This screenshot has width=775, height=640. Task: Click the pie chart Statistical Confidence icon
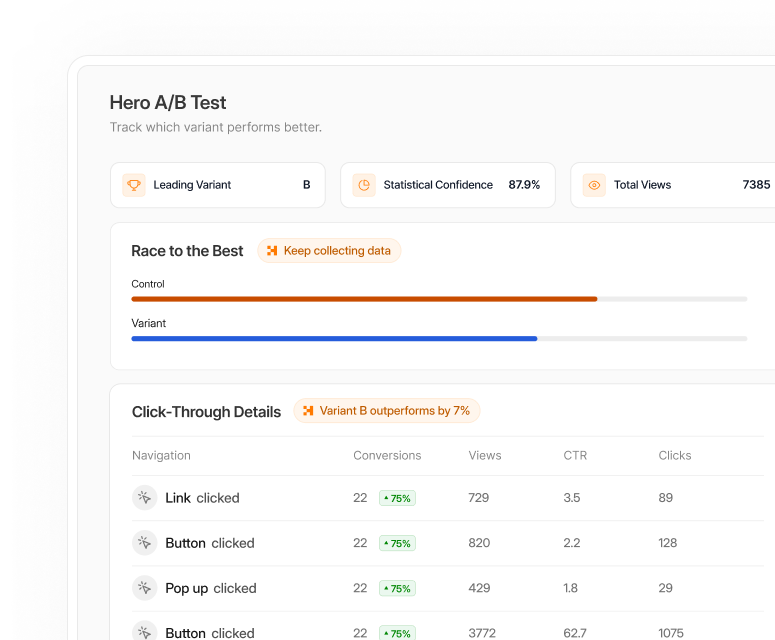(364, 185)
